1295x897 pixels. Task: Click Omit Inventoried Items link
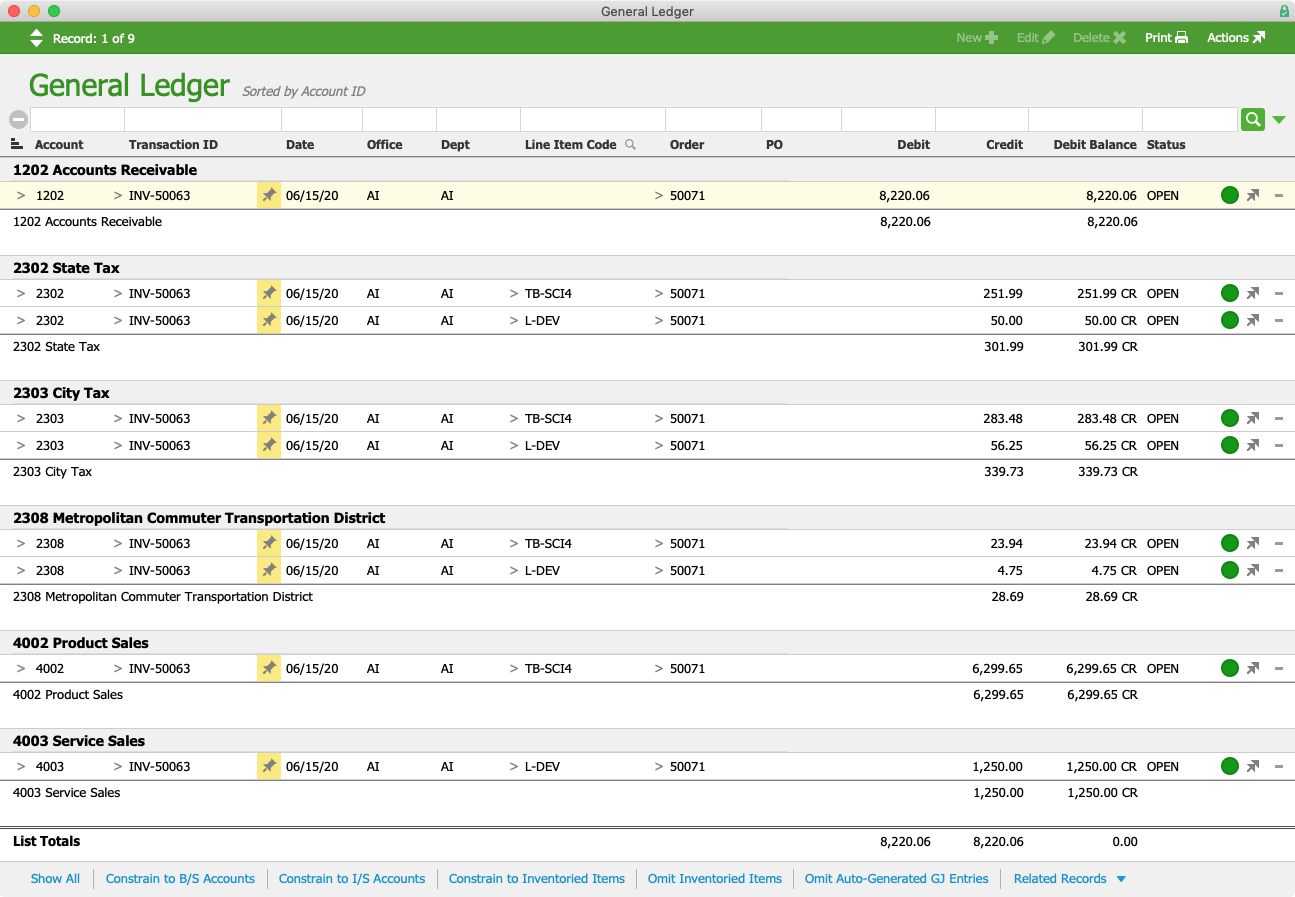[x=715, y=879]
